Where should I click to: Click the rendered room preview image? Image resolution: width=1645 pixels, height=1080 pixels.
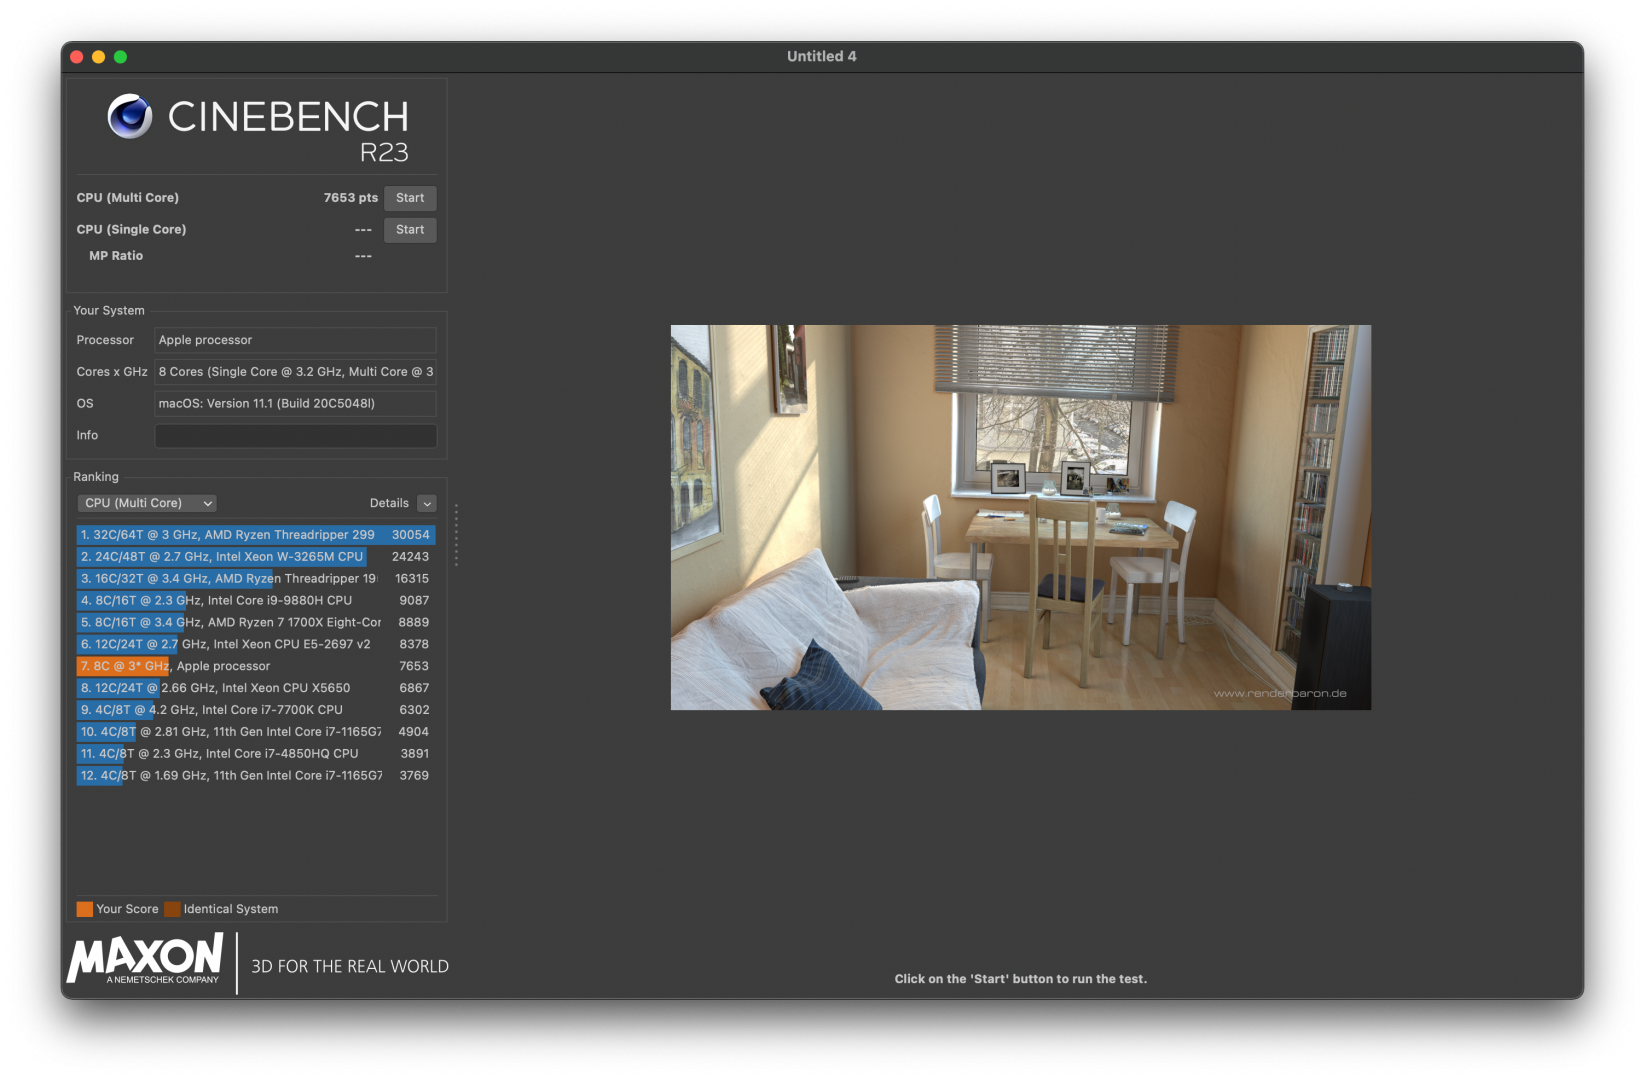click(x=1020, y=517)
